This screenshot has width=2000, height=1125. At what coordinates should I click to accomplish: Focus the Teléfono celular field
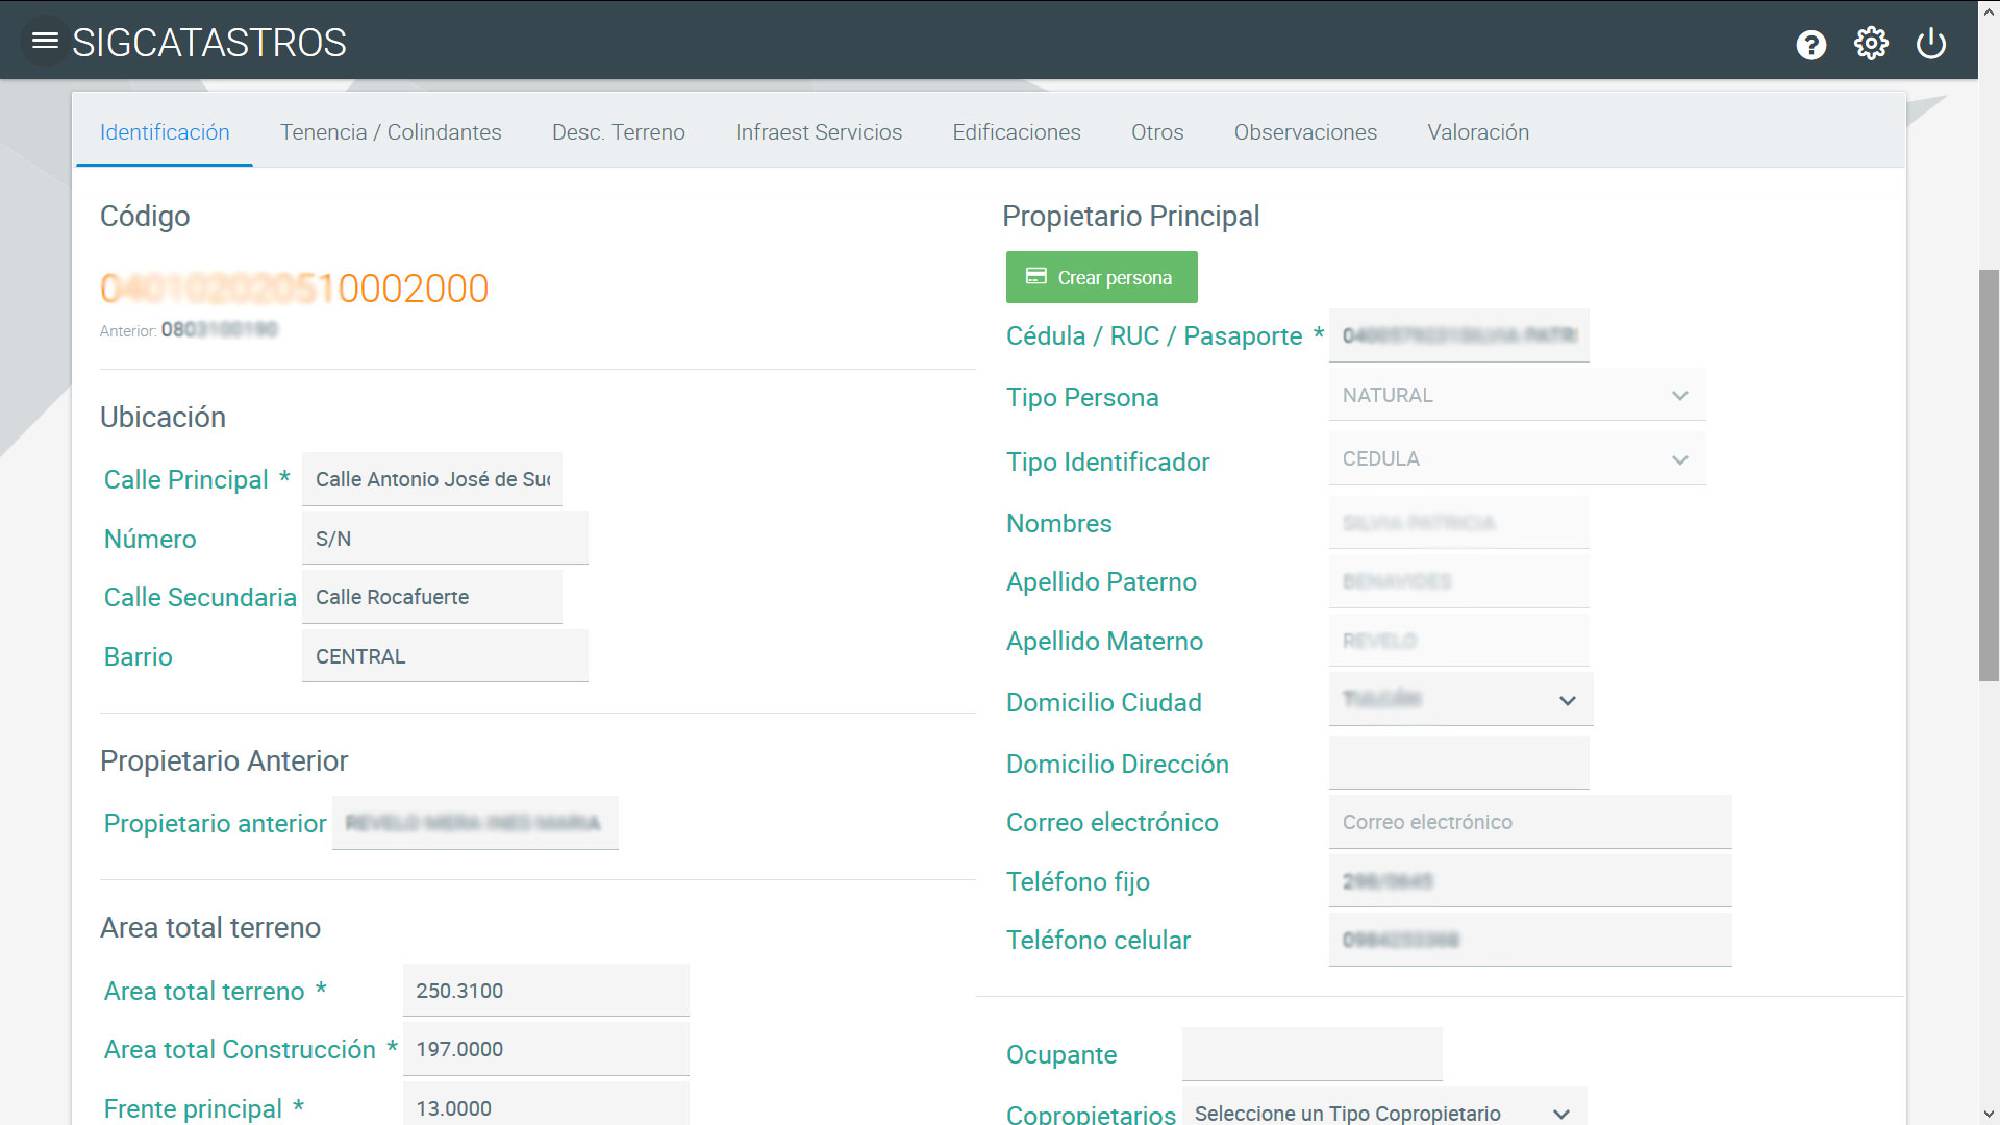1530,940
